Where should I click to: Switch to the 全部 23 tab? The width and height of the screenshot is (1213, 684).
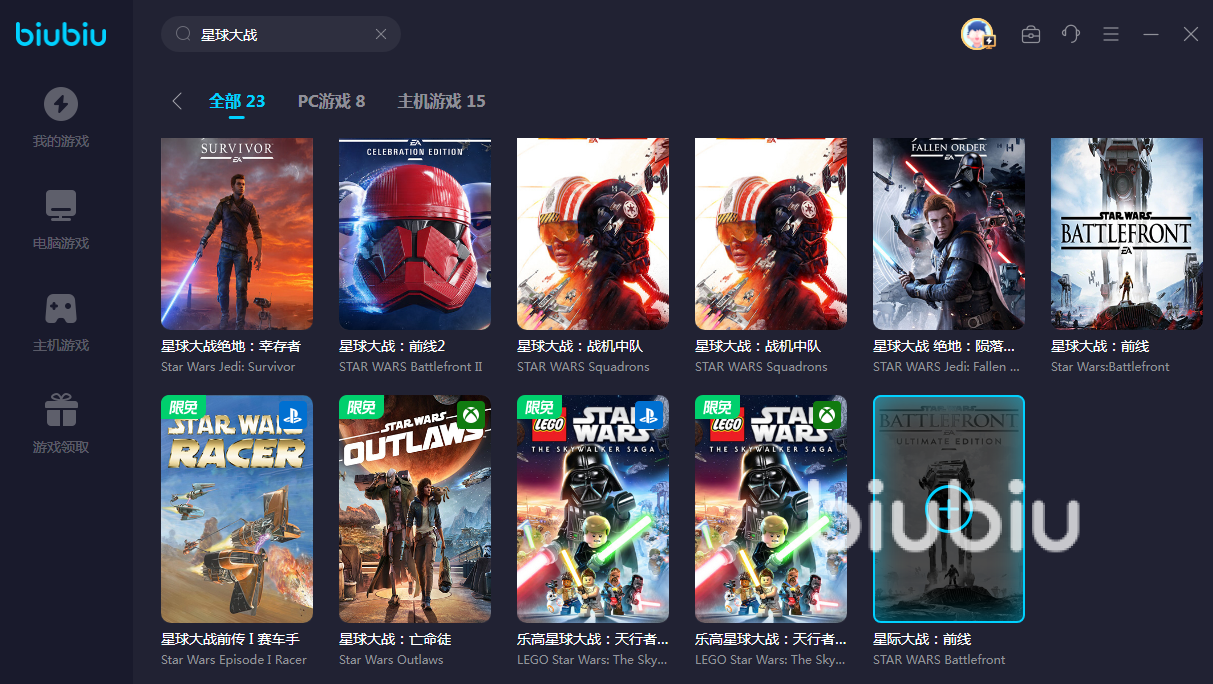coord(237,101)
